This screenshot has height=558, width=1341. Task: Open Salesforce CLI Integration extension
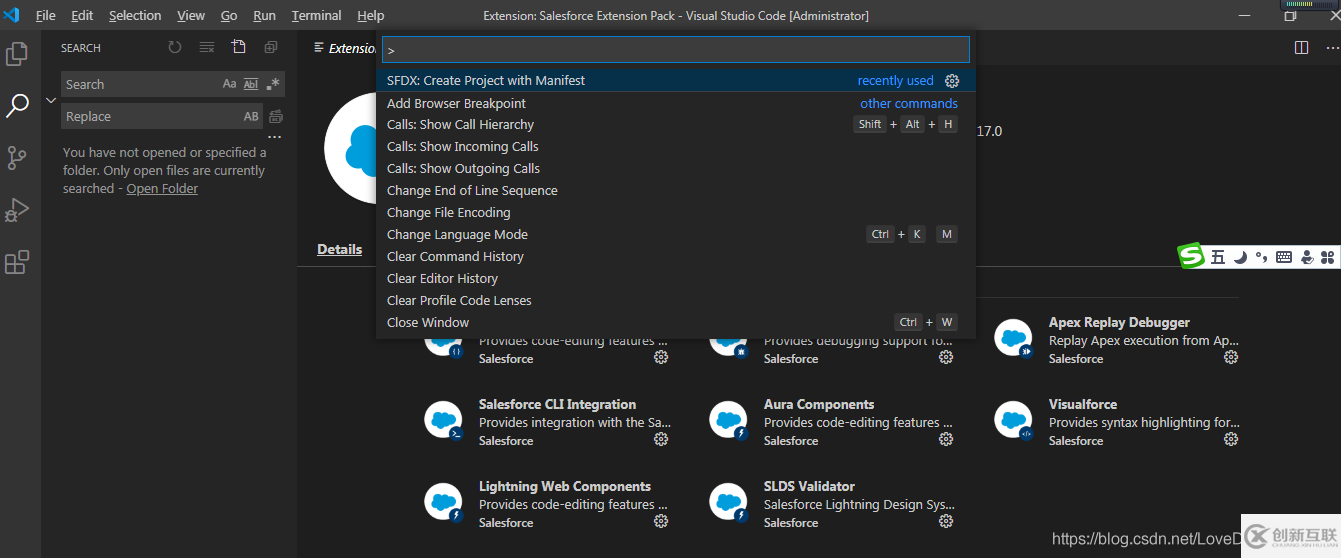point(557,404)
